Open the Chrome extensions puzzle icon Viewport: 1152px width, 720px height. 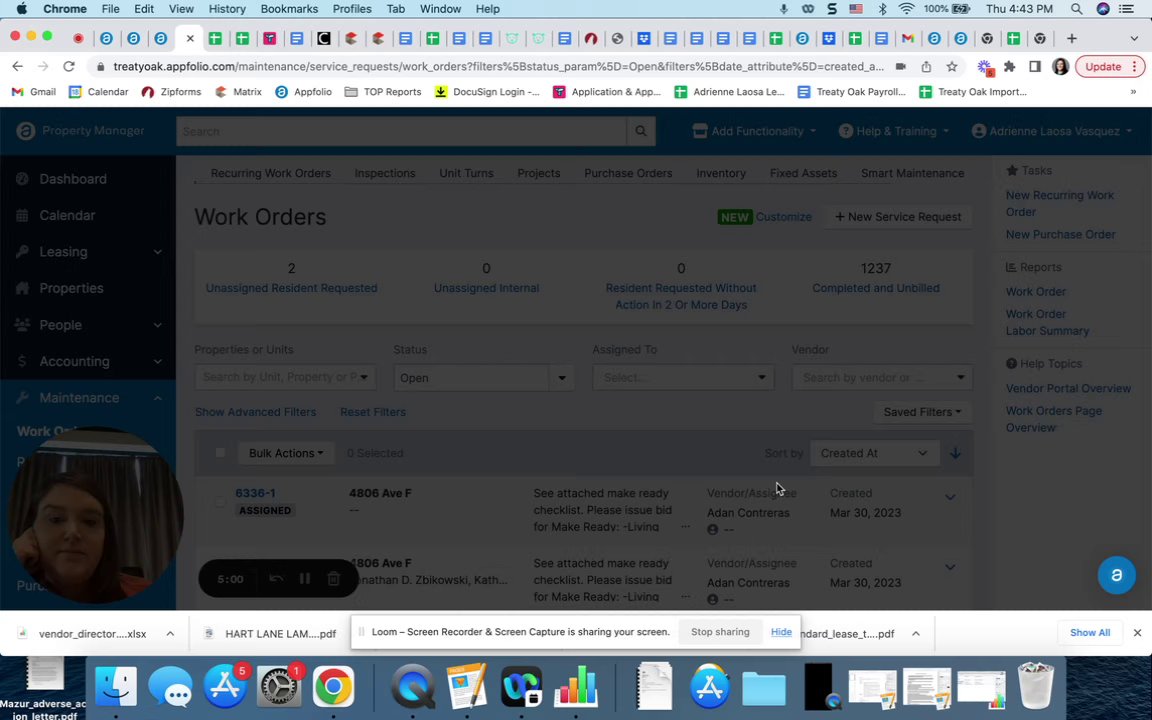(1009, 67)
